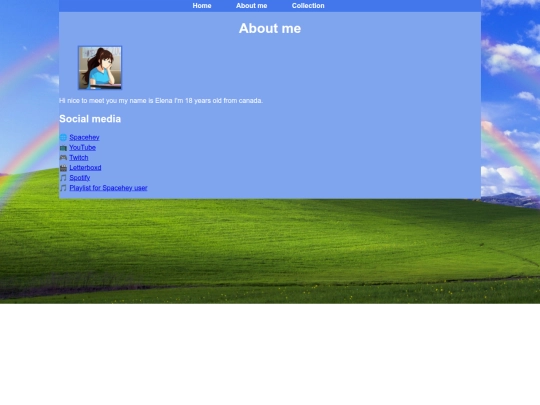Screen dimensions: 540x405
Task: Go to the Home page
Action: click(x=202, y=6)
